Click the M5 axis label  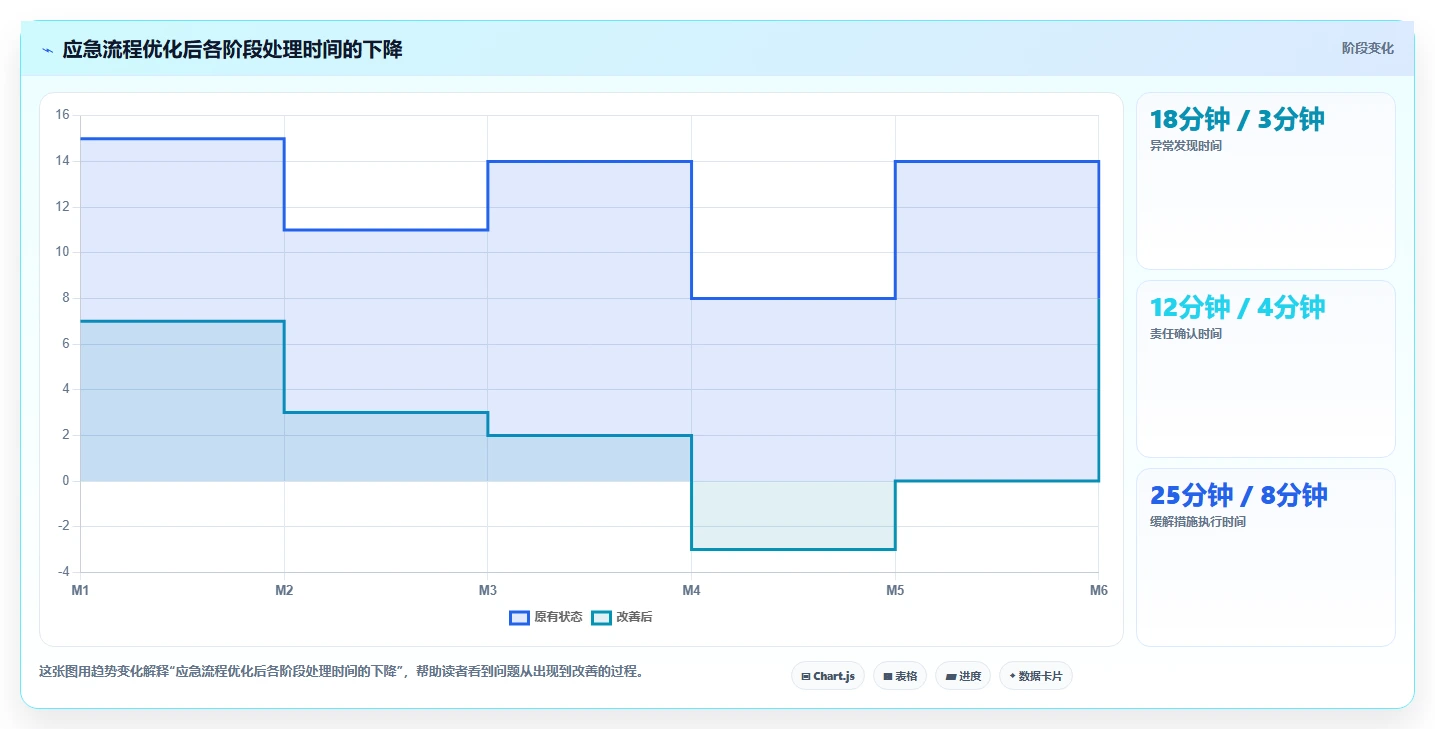[895, 591]
